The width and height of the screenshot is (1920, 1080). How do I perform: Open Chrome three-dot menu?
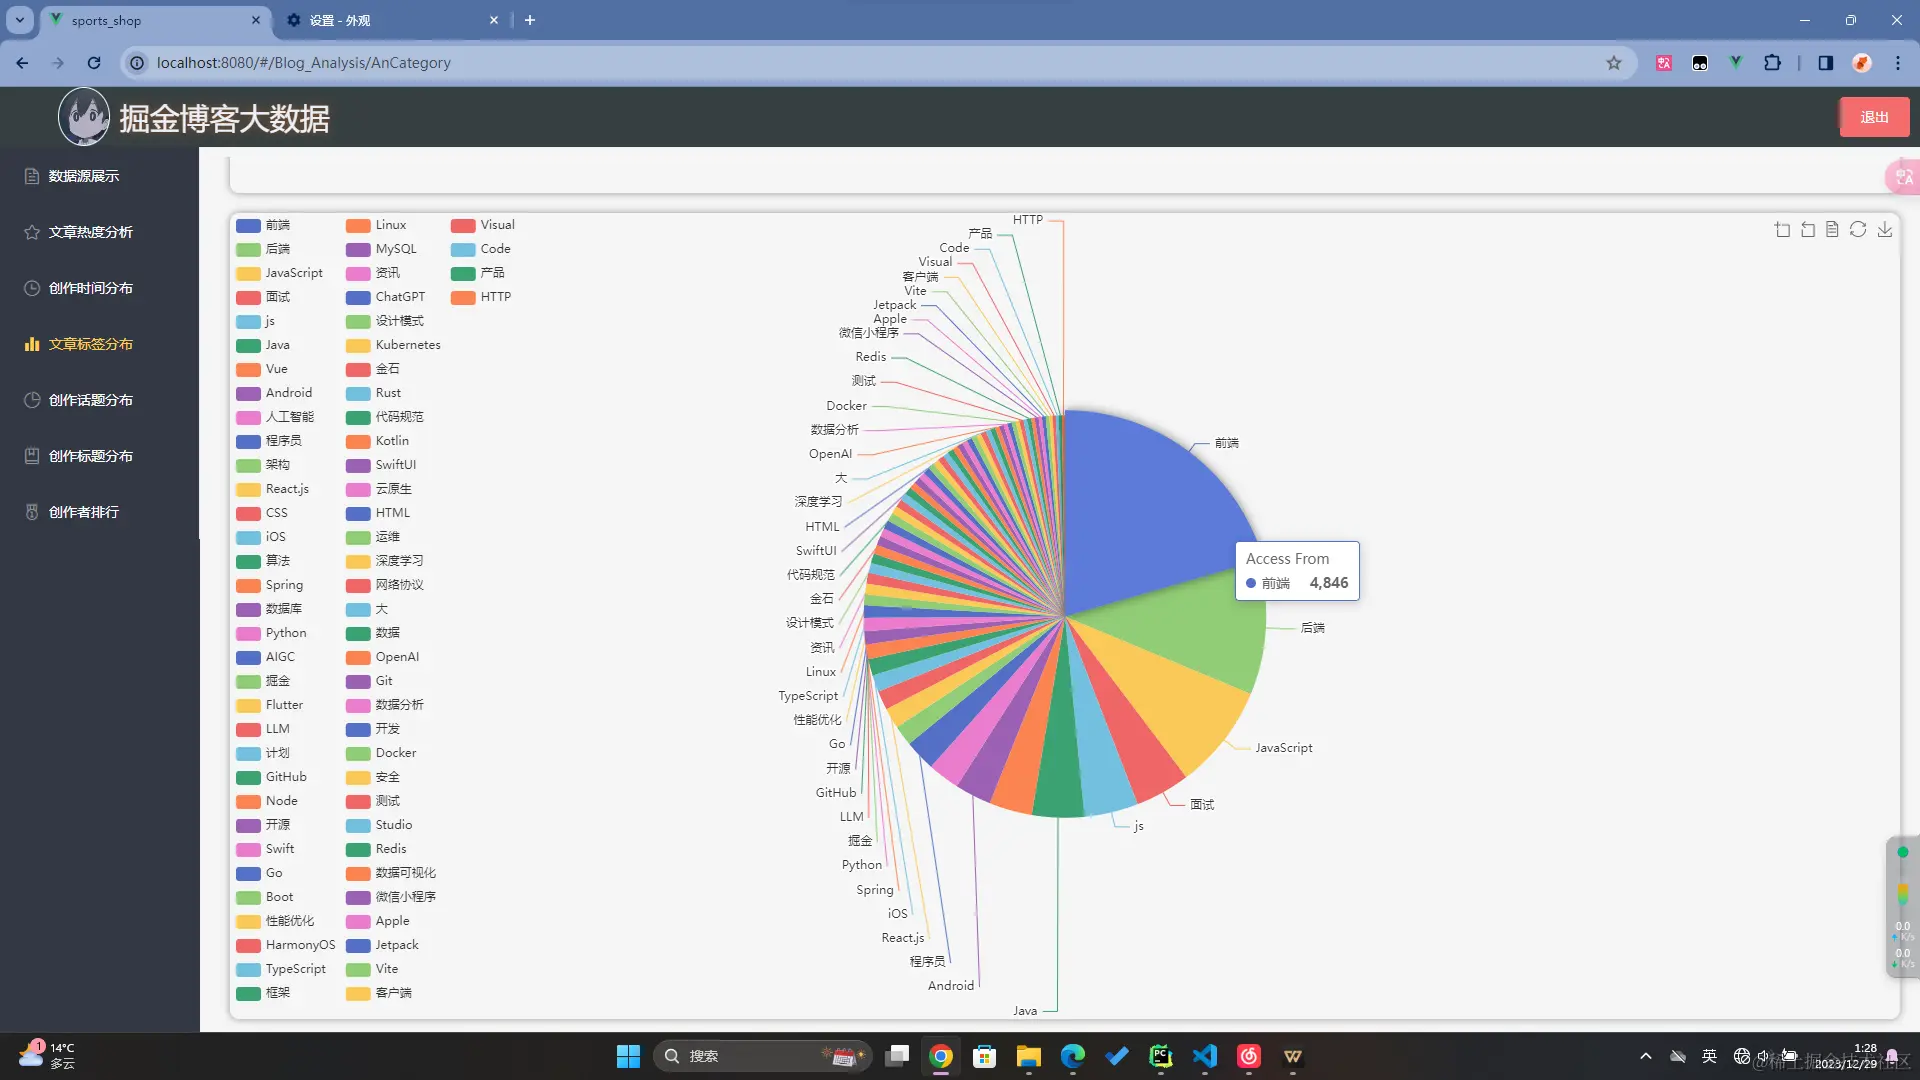coord(1897,63)
